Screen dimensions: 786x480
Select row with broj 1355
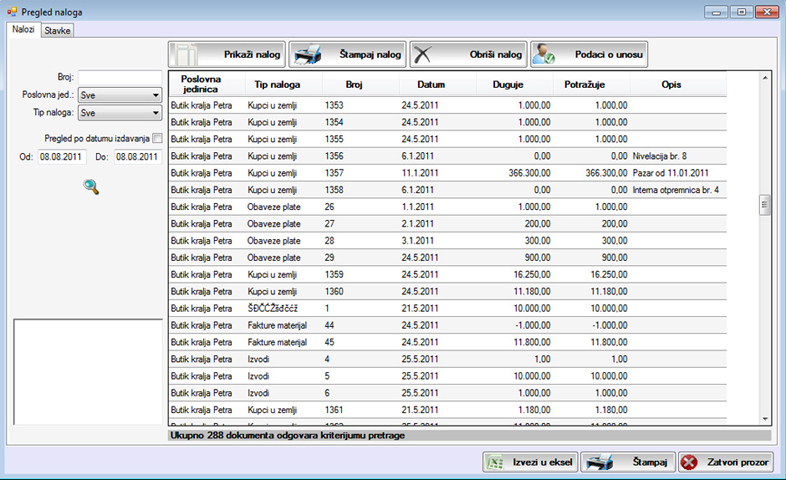[x=448, y=139]
